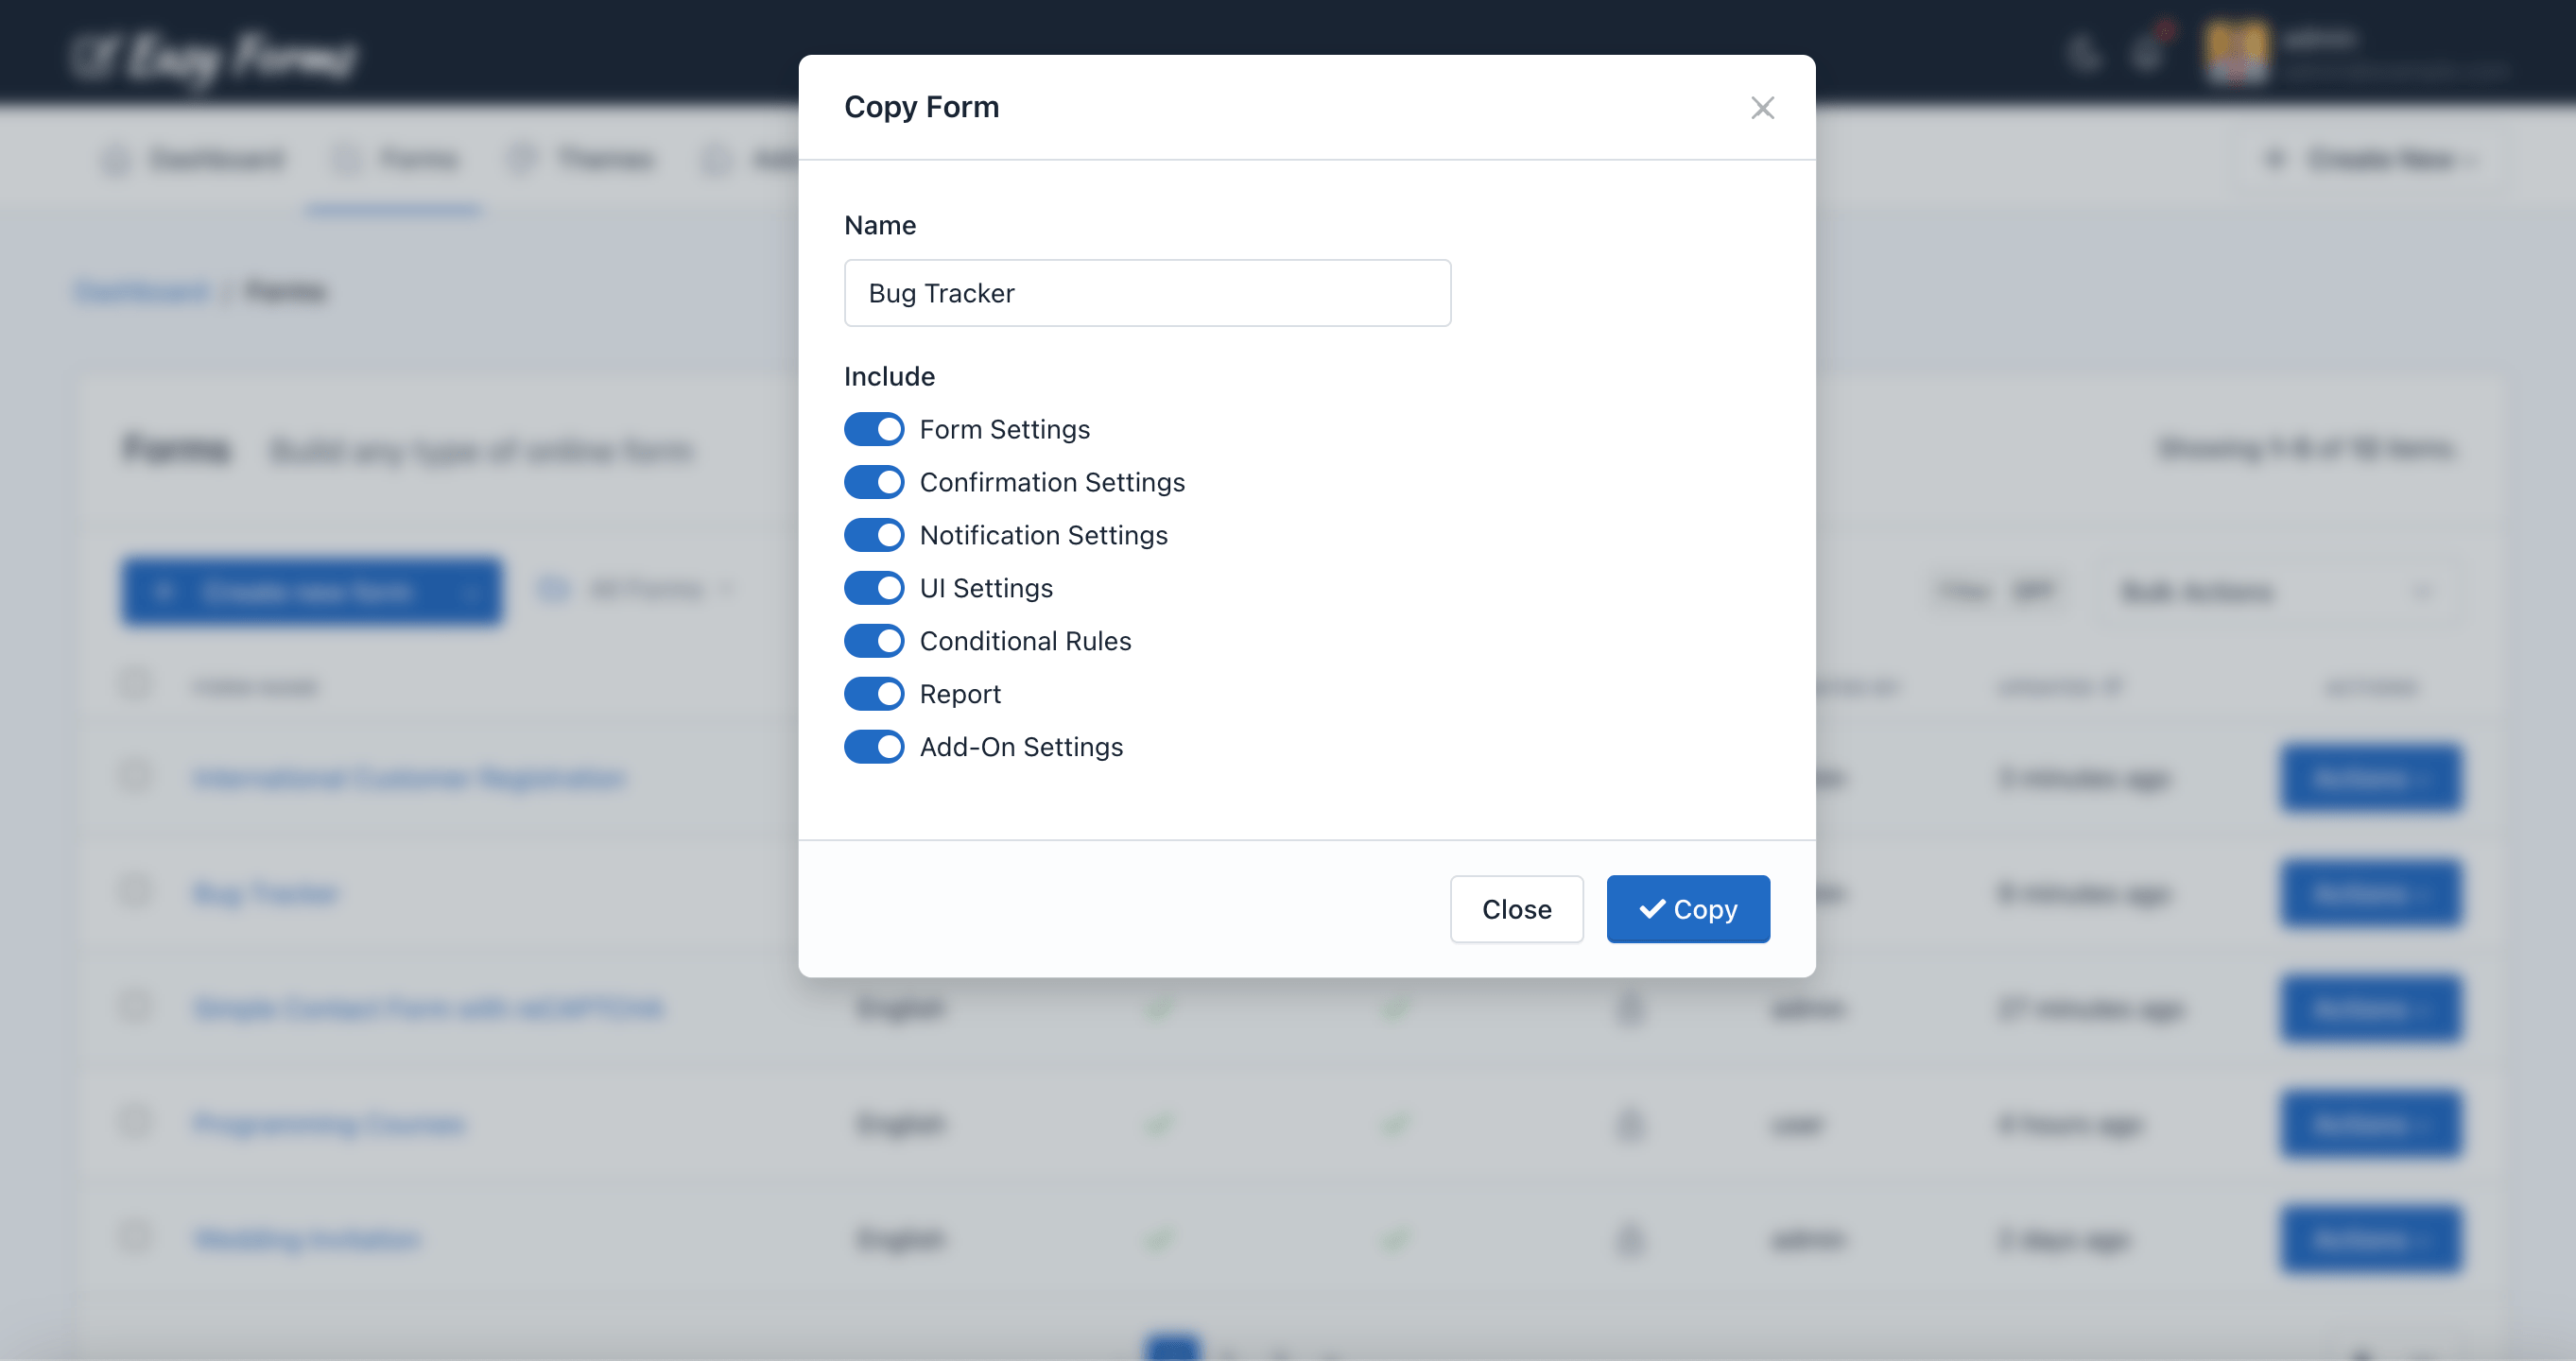The height and width of the screenshot is (1361, 2576).
Task: Turn off Notification Settings switch
Action: (x=873, y=535)
